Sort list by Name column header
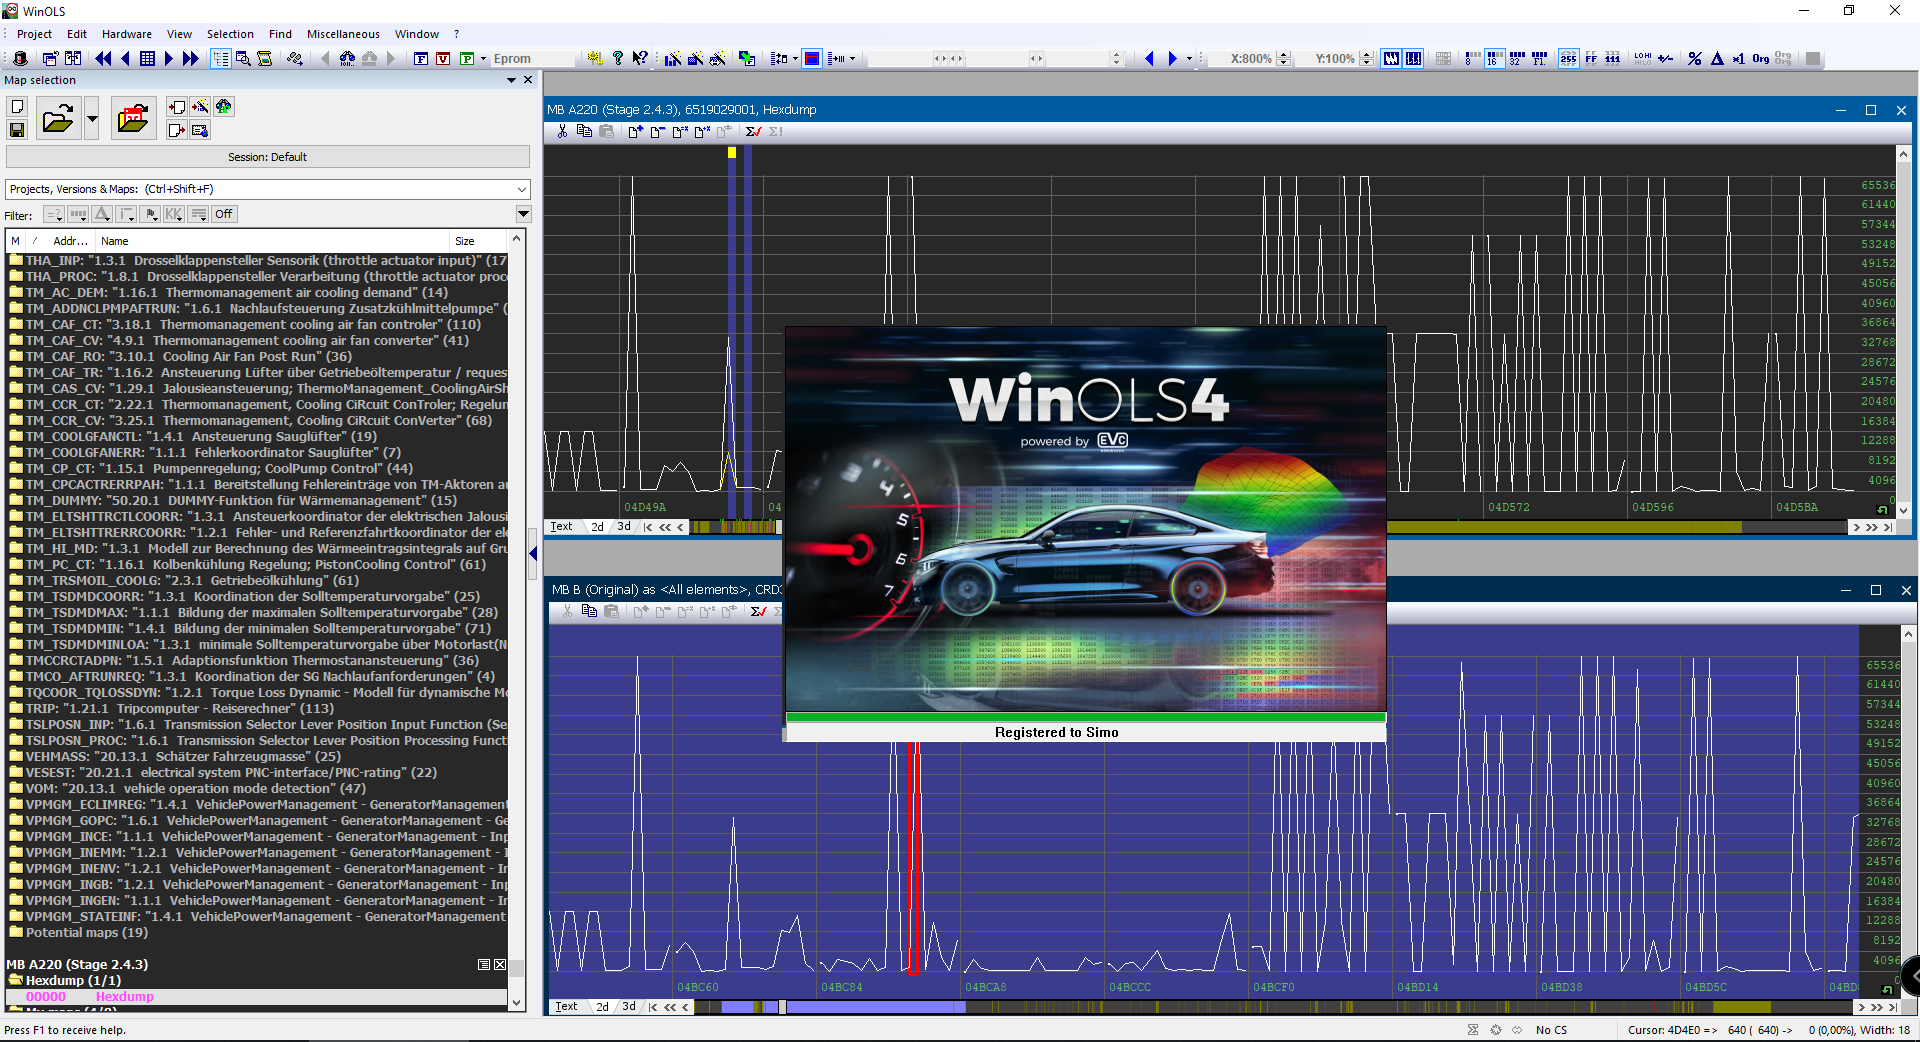Viewport: 1920px width, 1042px height. (x=270, y=241)
